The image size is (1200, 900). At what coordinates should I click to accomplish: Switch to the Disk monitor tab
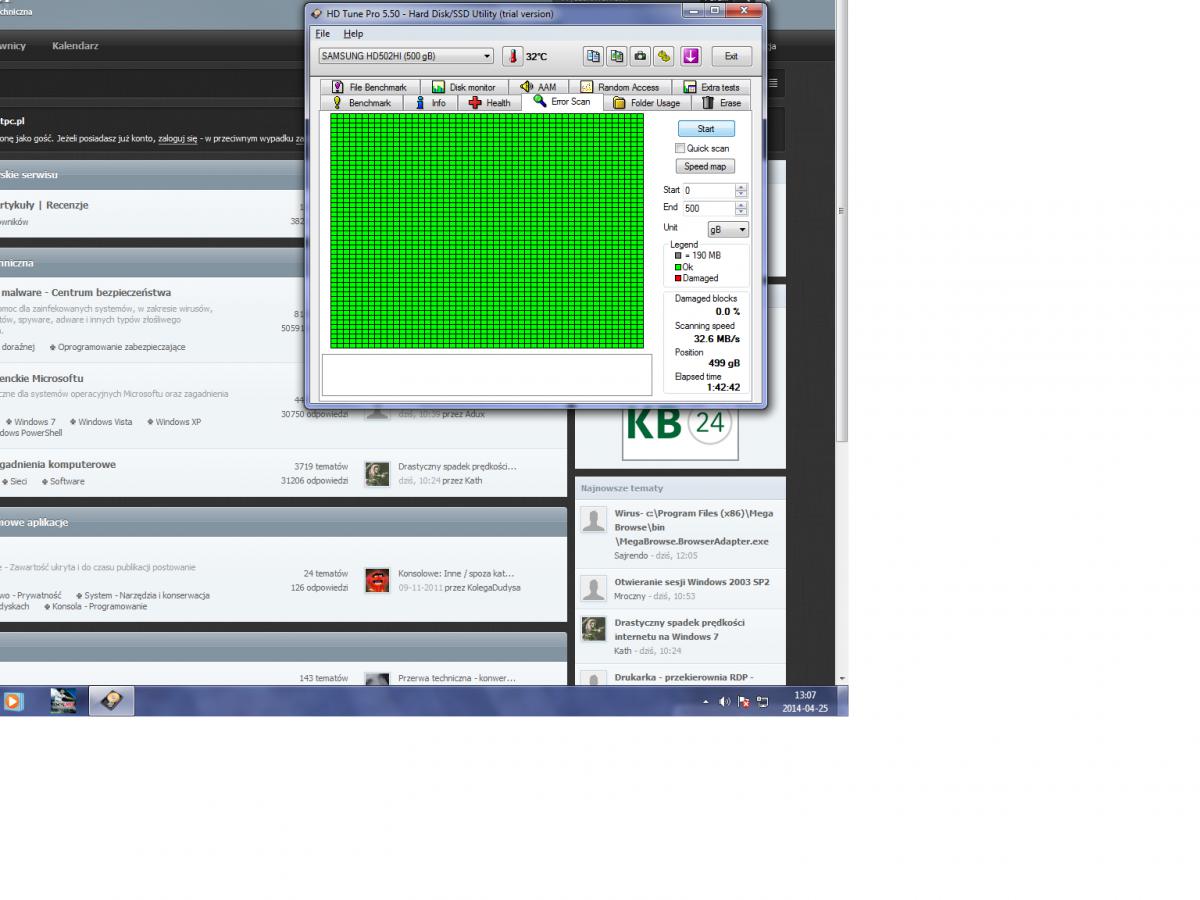pos(464,87)
